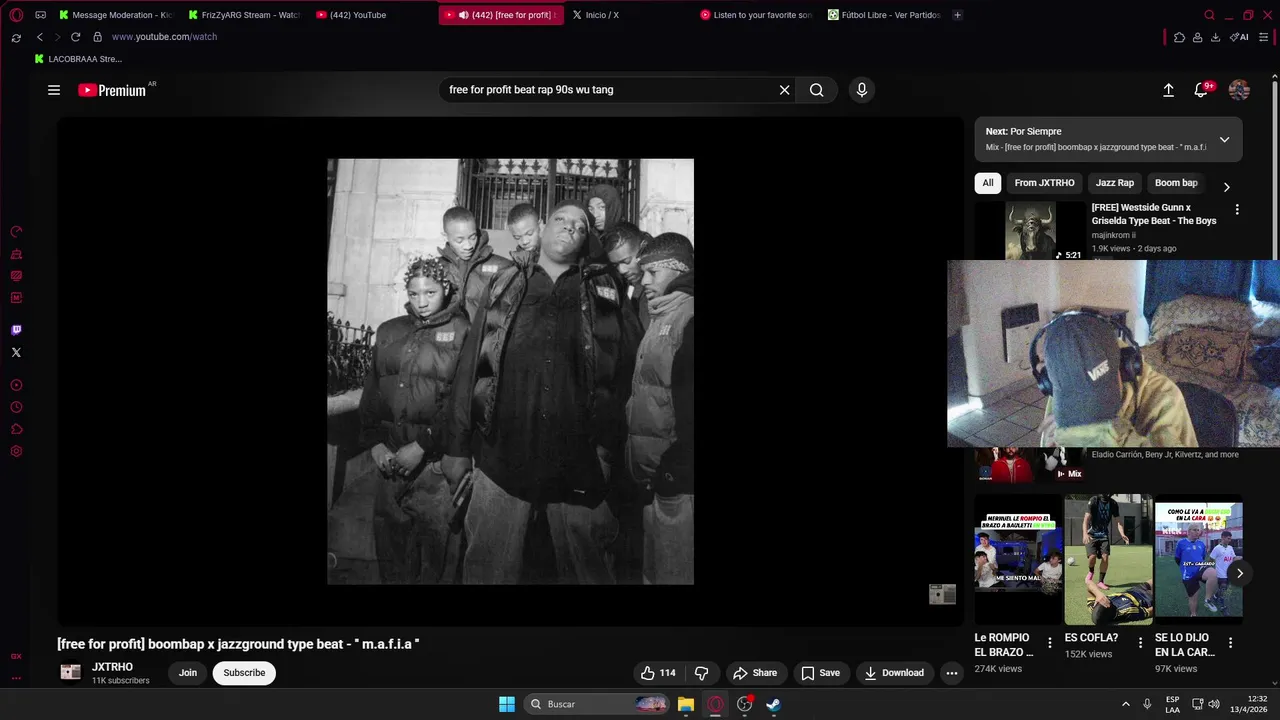Screen dimensions: 1280x720
Task: Open LACOBRAAA Stream bookmark
Action: coord(78,59)
